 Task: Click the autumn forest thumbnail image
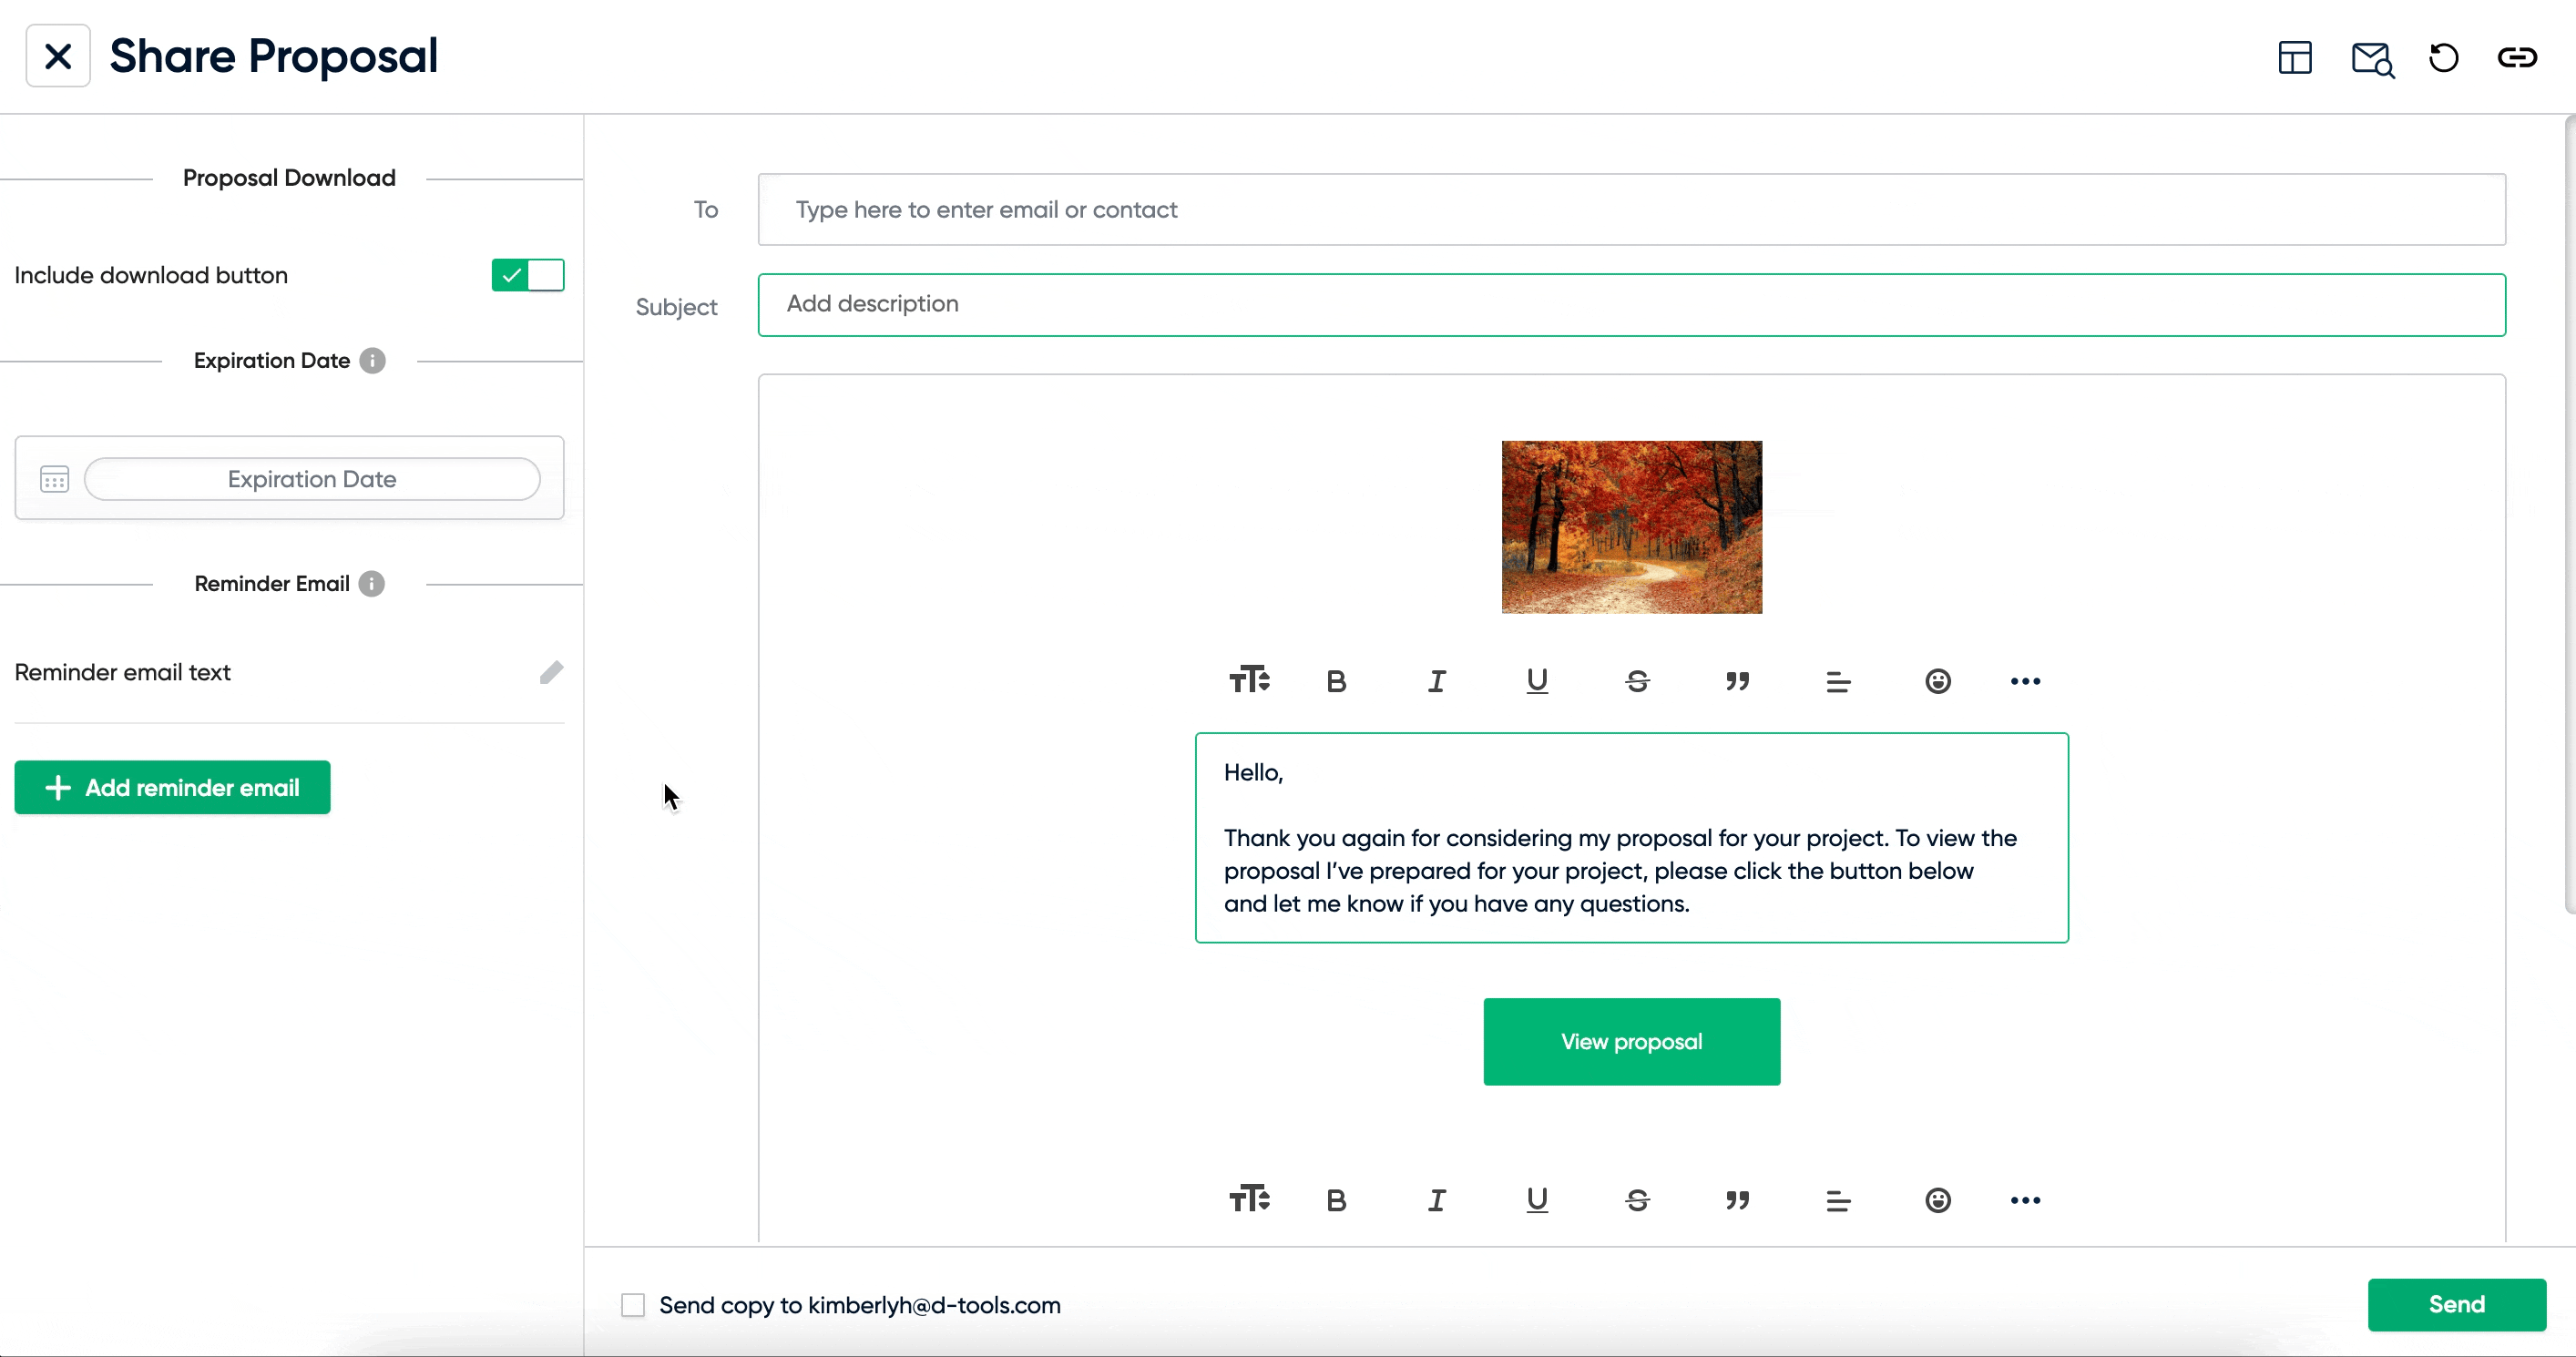pos(1632,526)
